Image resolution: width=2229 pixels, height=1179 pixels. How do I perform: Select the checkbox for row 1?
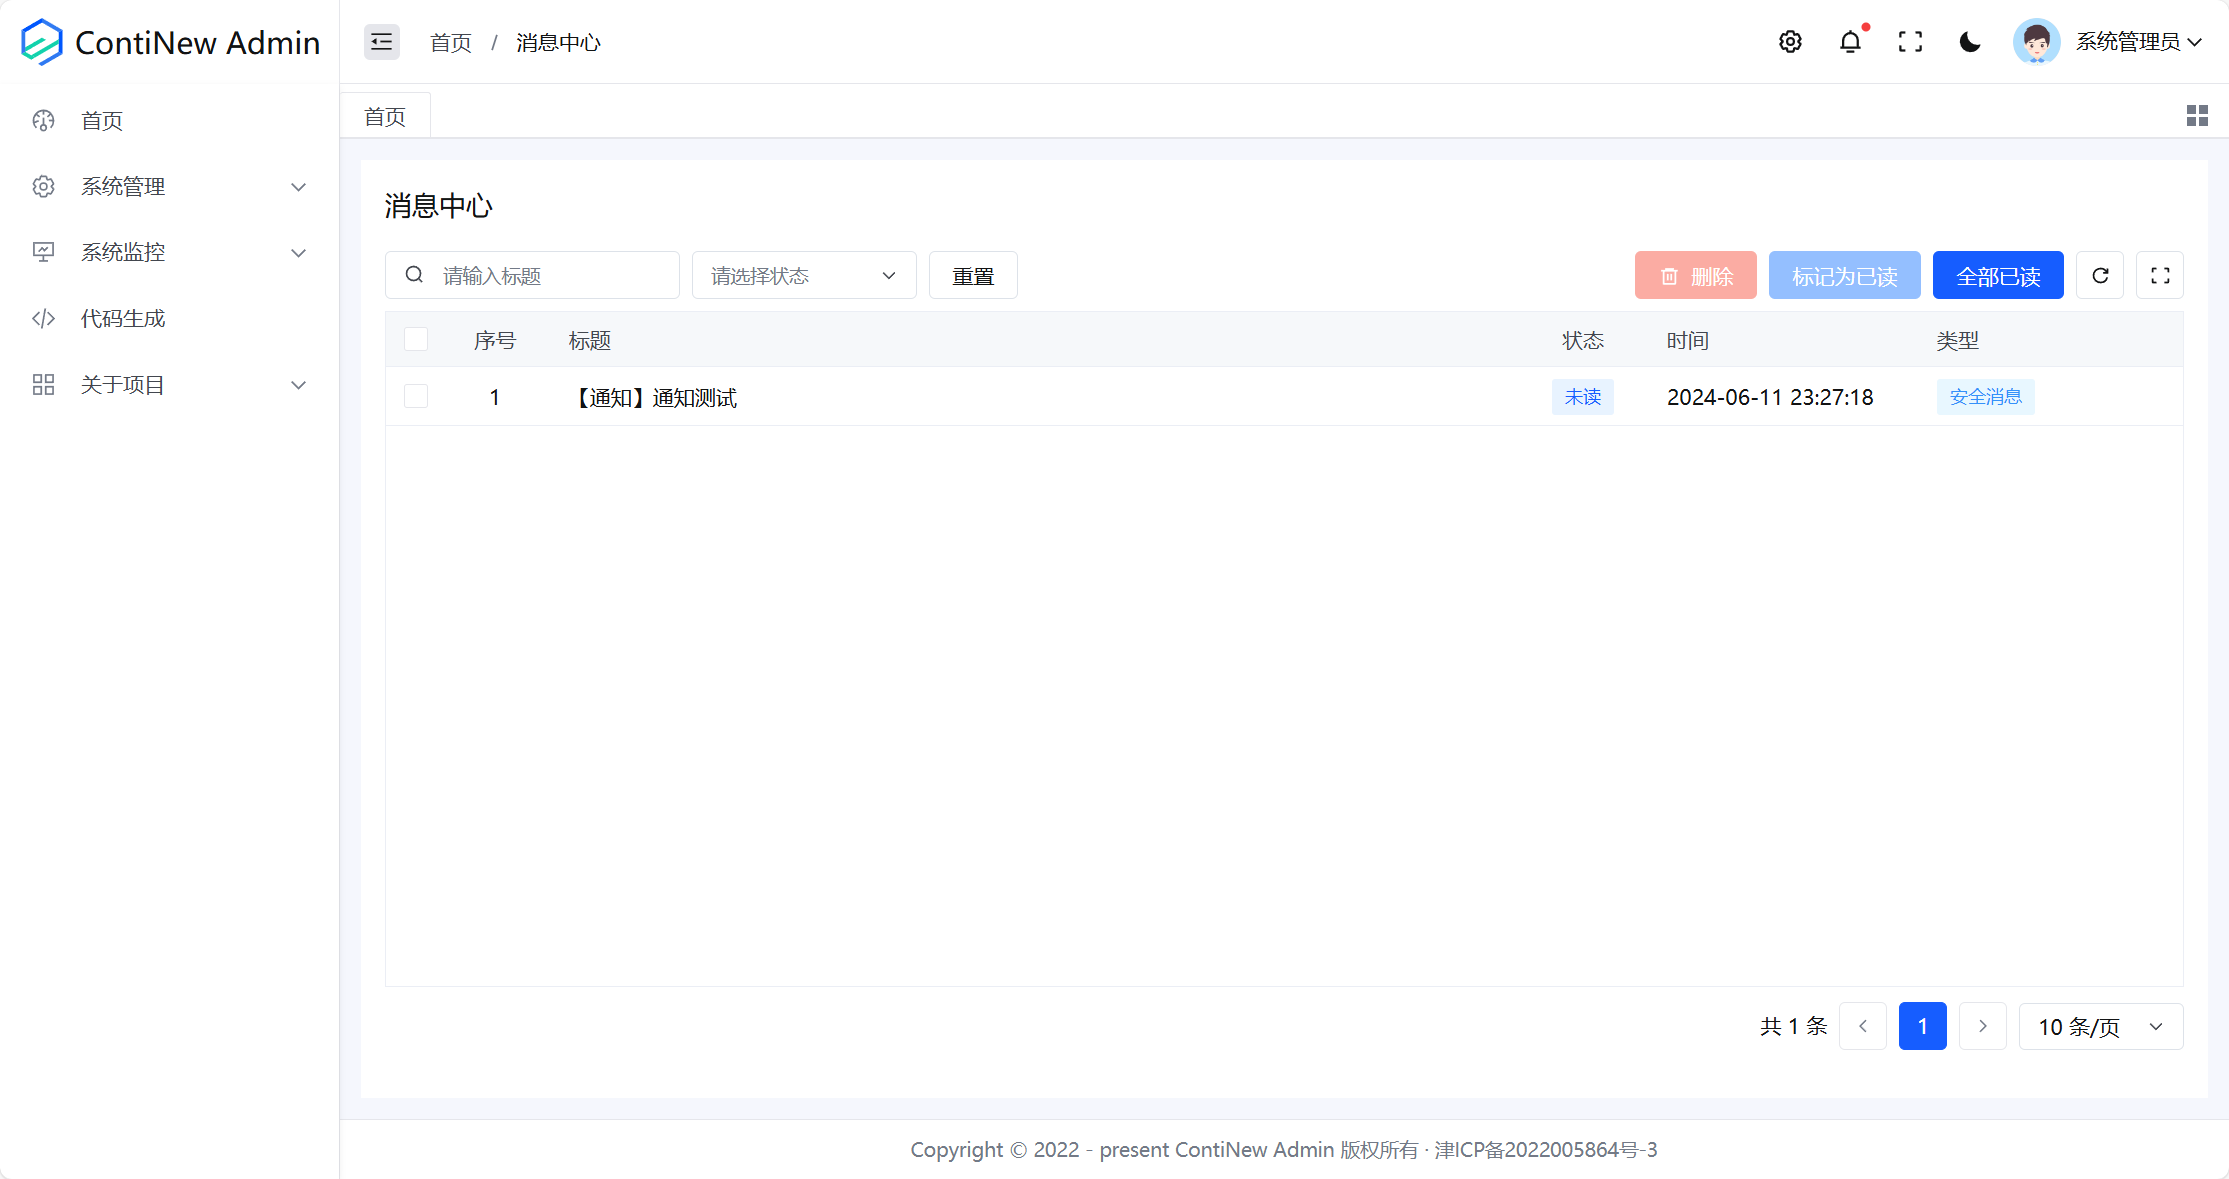(x=416, y=397)
